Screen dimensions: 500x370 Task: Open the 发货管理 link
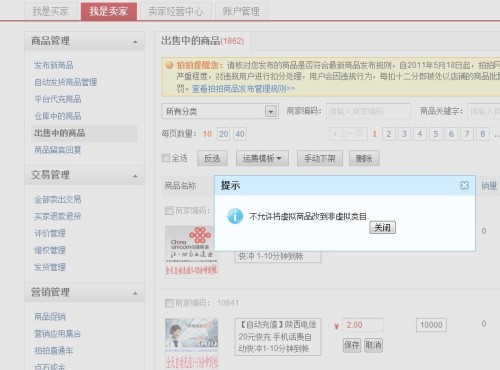tap(50, 267)
